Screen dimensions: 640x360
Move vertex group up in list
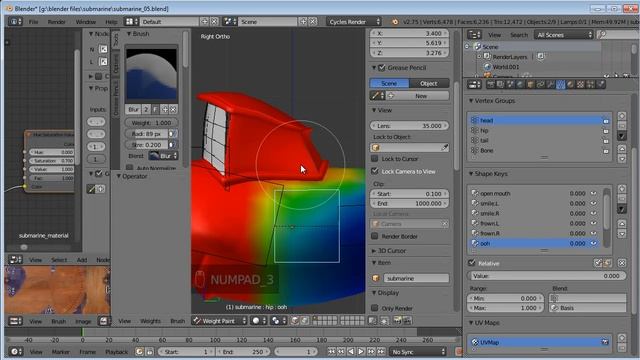(x=622, y=149)
